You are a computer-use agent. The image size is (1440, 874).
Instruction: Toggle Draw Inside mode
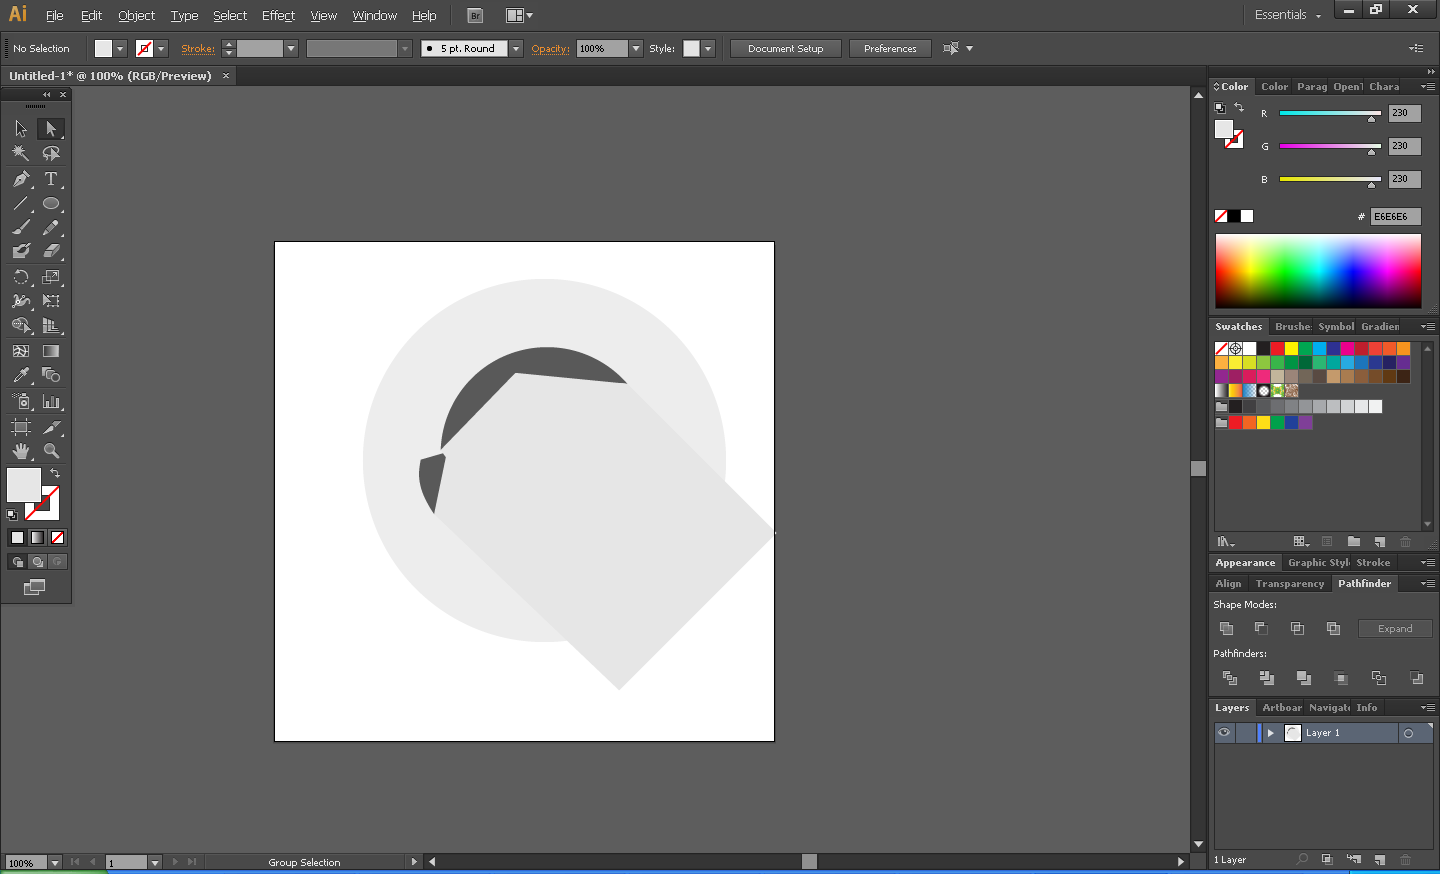(x=57, y=562)
